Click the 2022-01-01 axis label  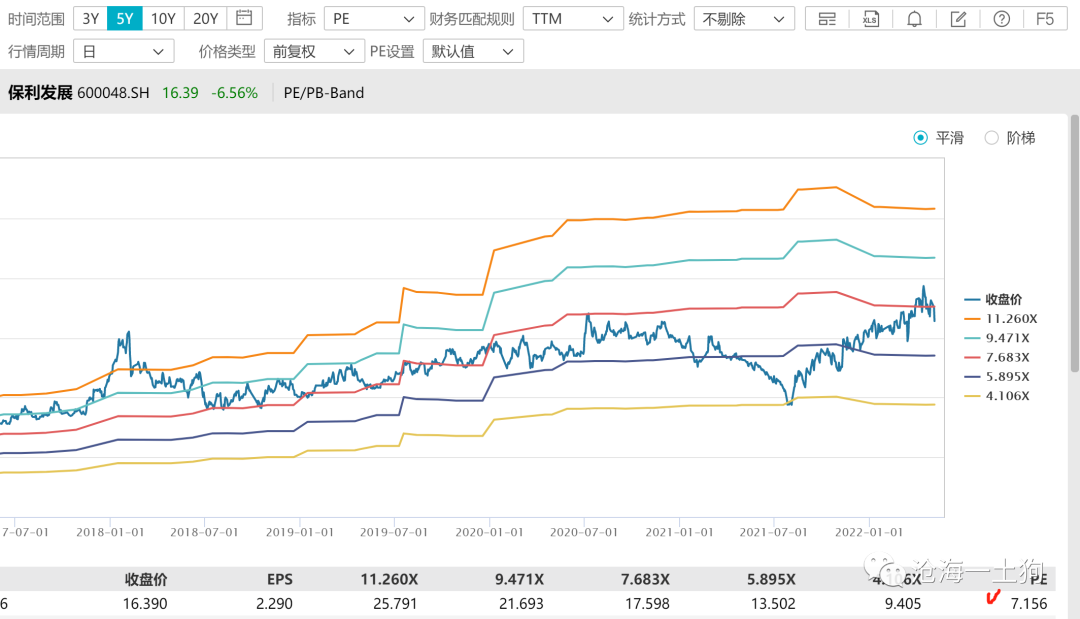869,532
